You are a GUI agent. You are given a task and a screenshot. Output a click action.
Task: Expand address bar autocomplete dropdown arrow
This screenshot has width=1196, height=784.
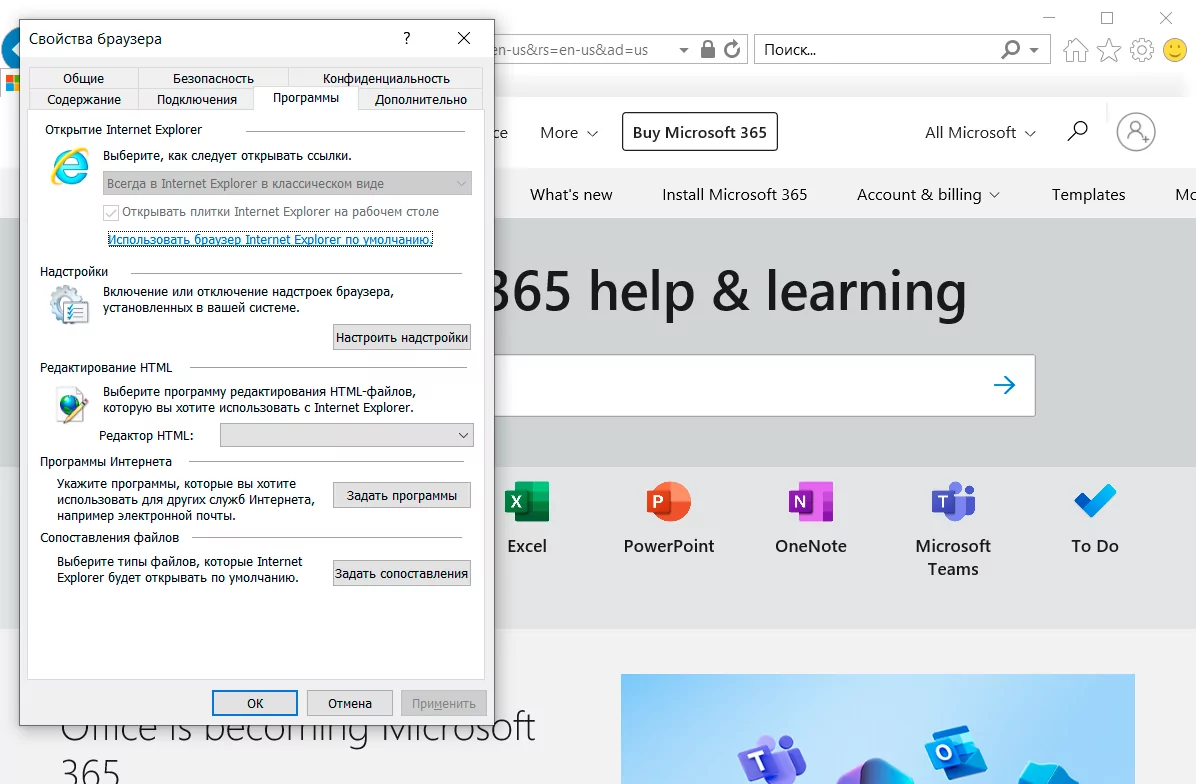pyautogui.click(x=683, y=50)
